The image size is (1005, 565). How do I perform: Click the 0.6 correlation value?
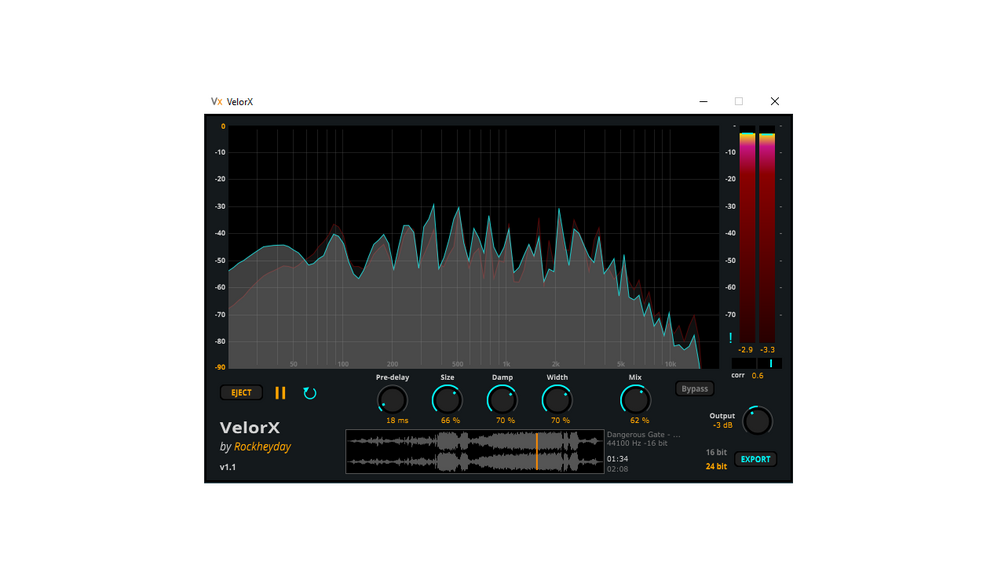(x=758, y=375)
